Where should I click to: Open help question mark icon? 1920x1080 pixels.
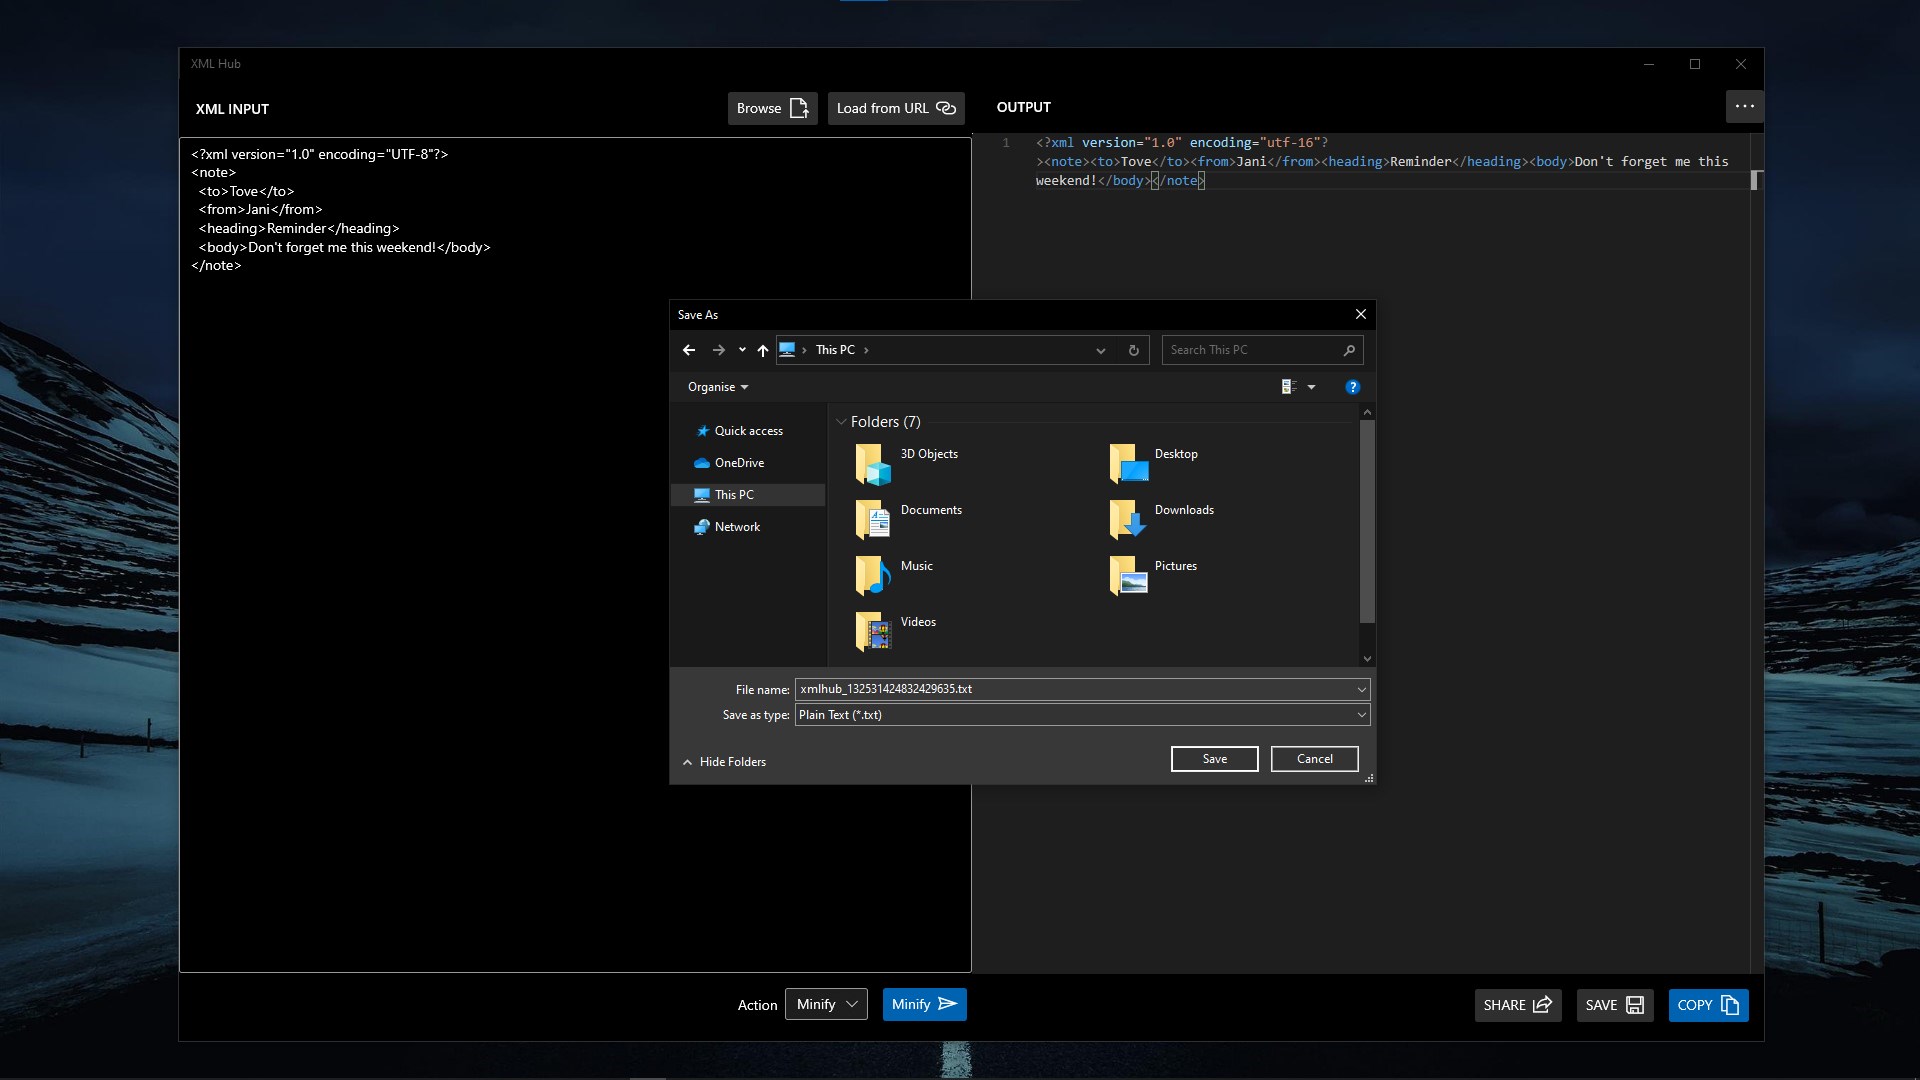[1352, 387]
